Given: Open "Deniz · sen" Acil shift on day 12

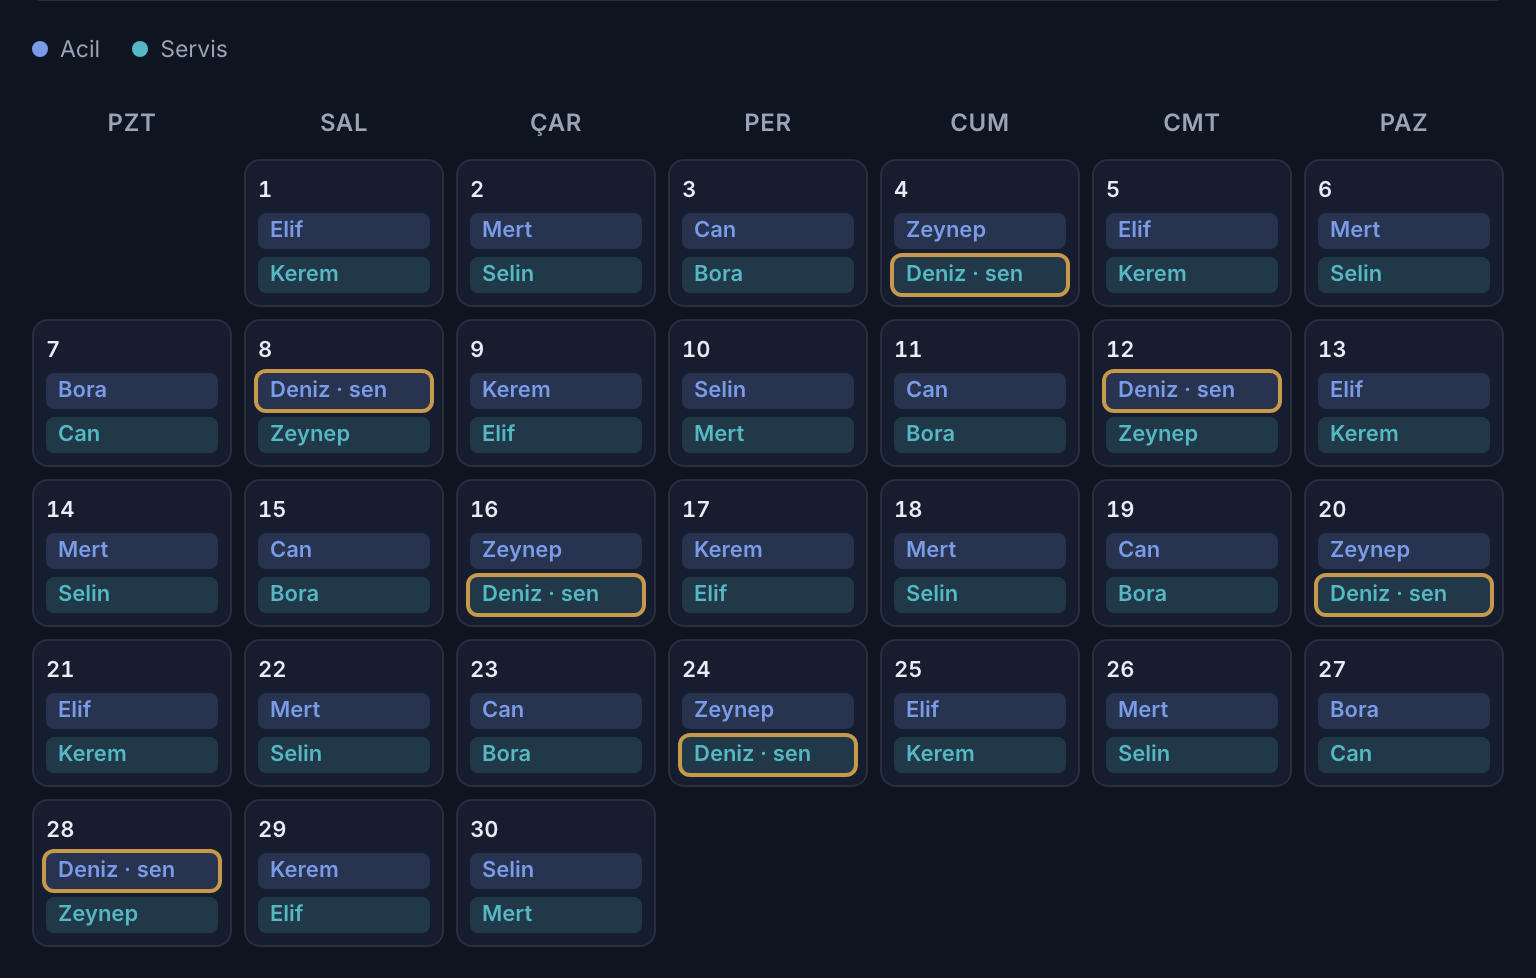Looking at the screenshot, I should tap(1192, 390).
